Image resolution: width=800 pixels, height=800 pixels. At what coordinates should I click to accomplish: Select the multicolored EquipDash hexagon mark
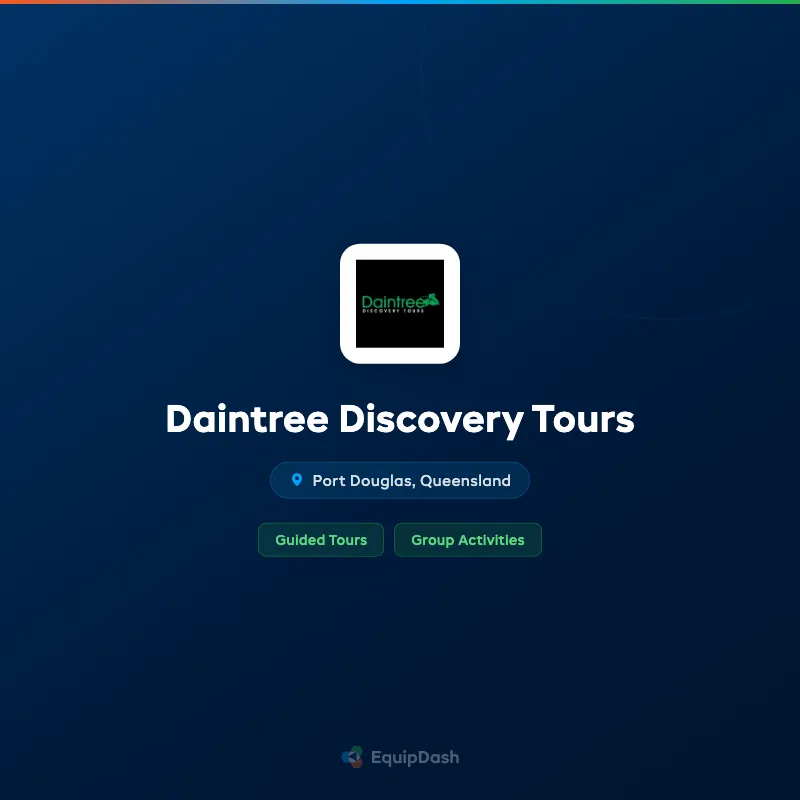click(x=351, y=757)
